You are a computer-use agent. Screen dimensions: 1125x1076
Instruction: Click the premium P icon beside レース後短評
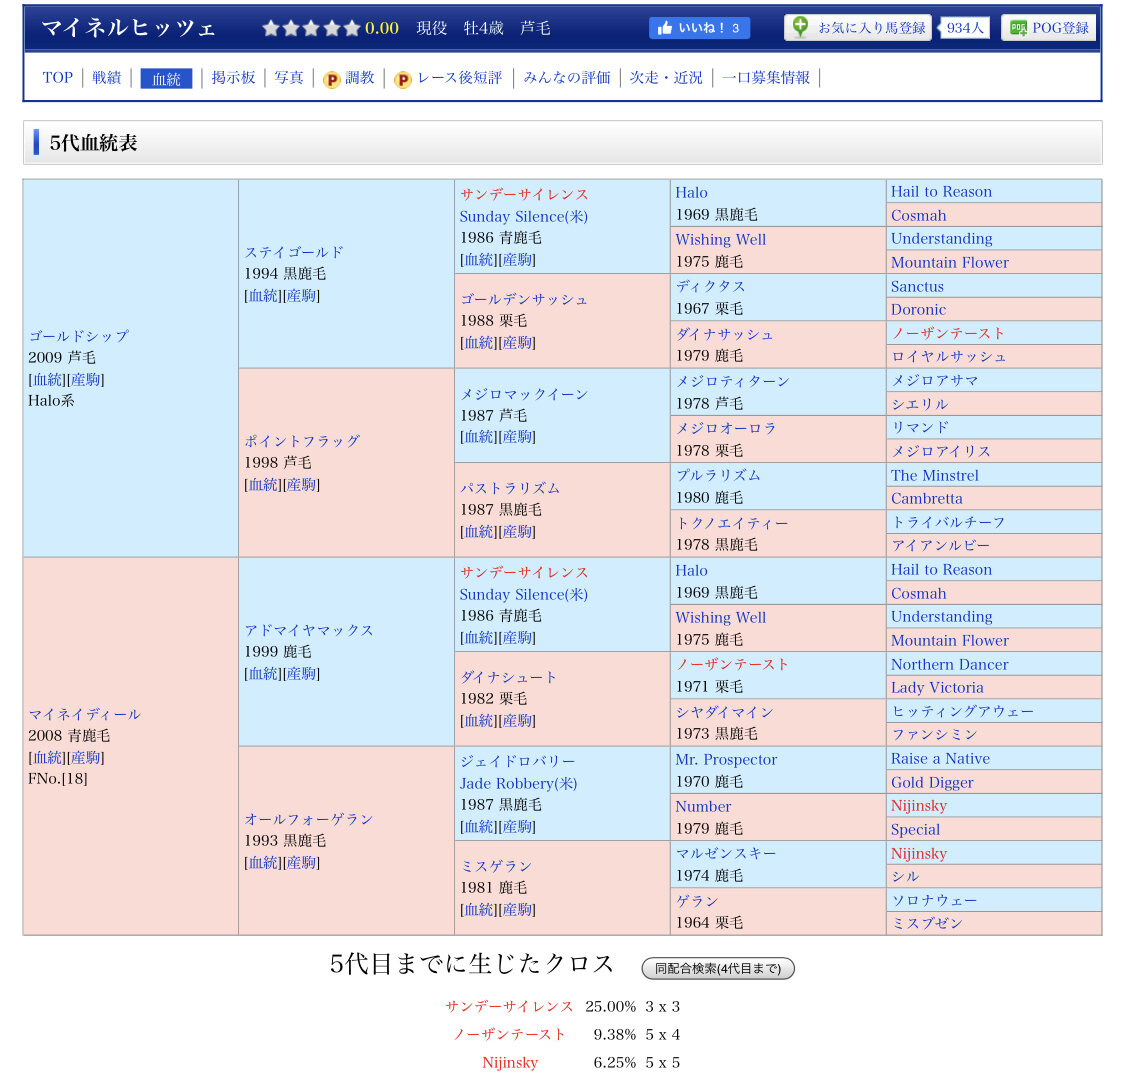(x=403, y=79)
